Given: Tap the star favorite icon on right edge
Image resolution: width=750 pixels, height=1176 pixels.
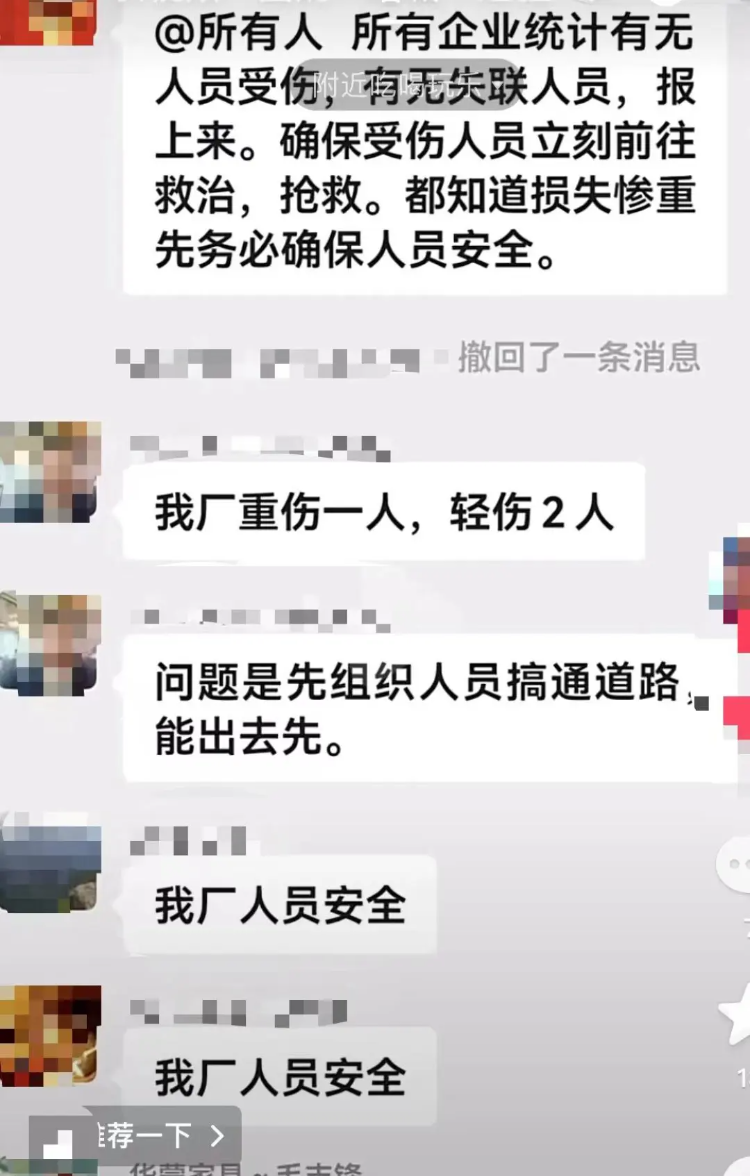Looking at the screenshot, I should (x=736, y=1016).
